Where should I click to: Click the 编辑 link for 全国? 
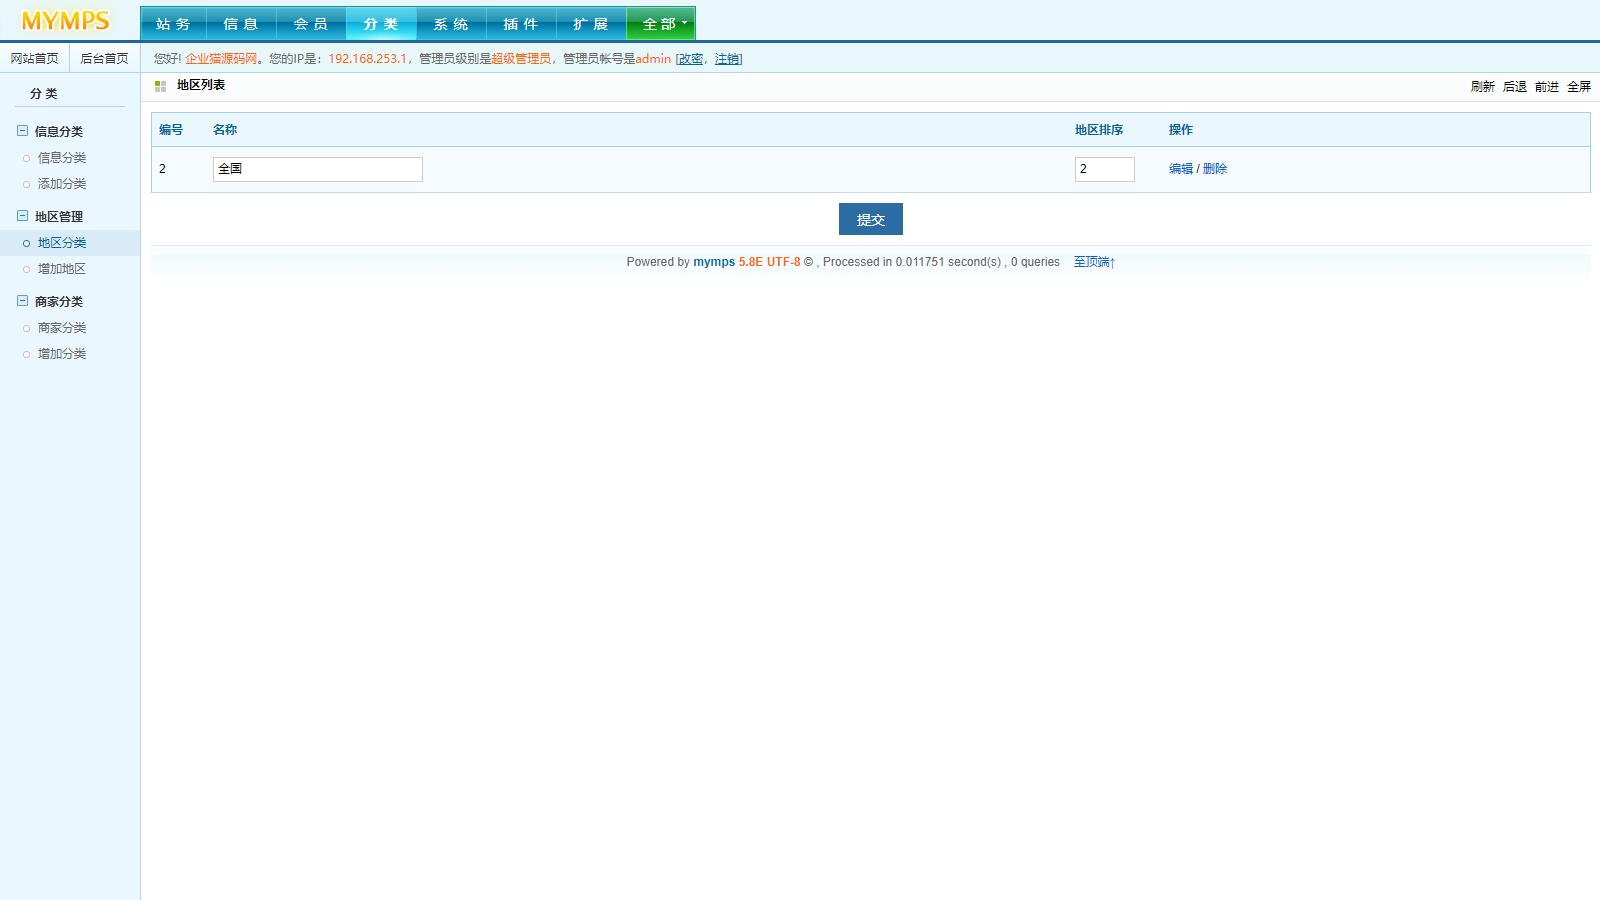pyautogui.click(x=1180, y=169)
